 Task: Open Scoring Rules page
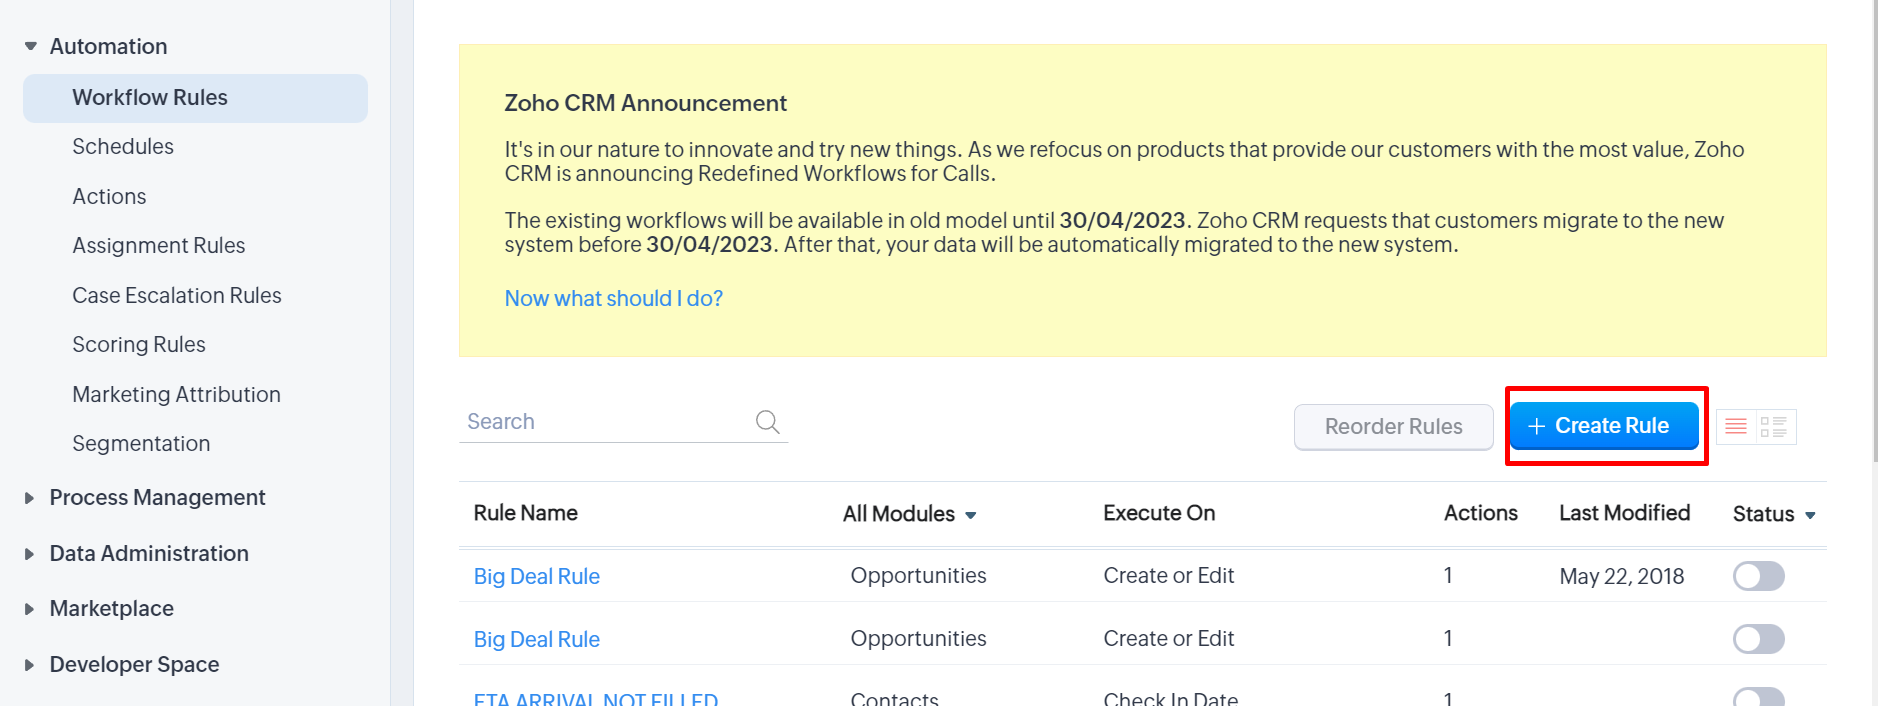click(139, 345)
